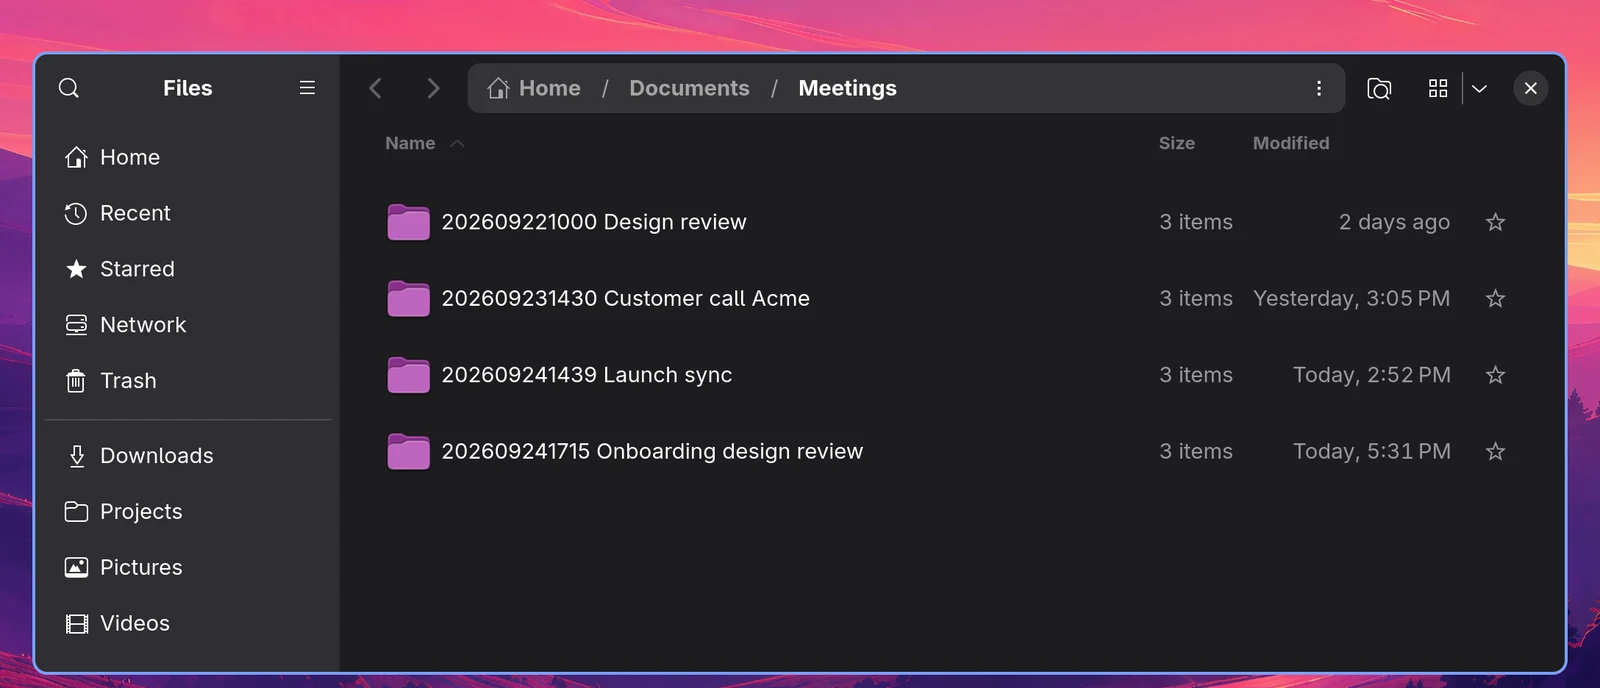Click the Videos film icon
The height and width of the screenshot is (688, 1600).
pyautogui.click(x=76, y=624)
